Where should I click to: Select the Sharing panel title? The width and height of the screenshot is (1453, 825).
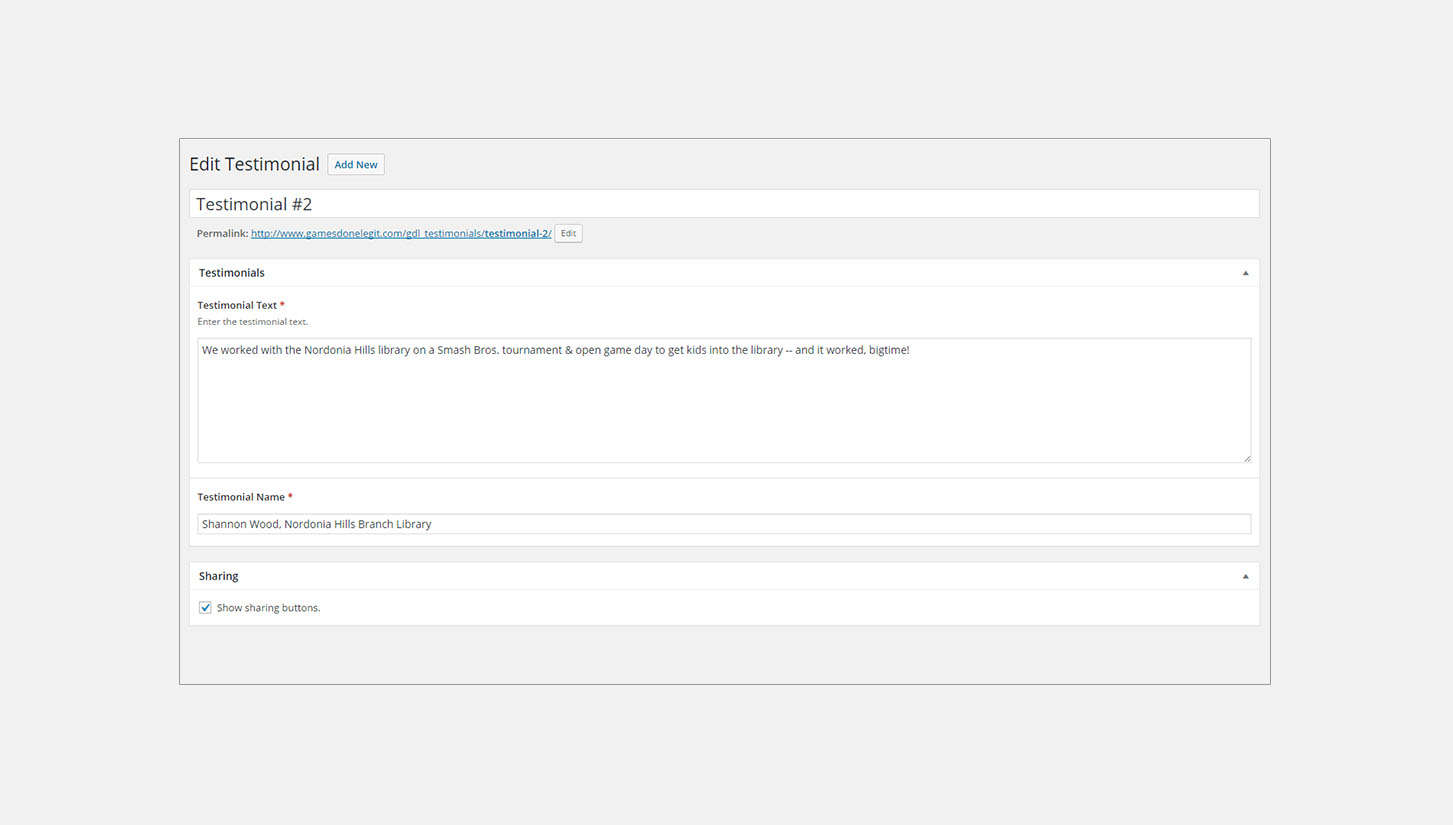coord(218,575)
